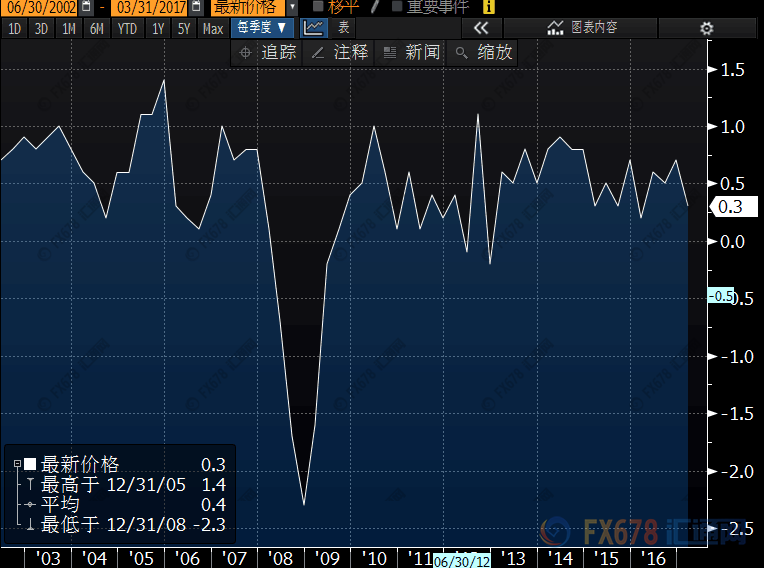Activate the 注释 annotate tool

coord(339,52)
